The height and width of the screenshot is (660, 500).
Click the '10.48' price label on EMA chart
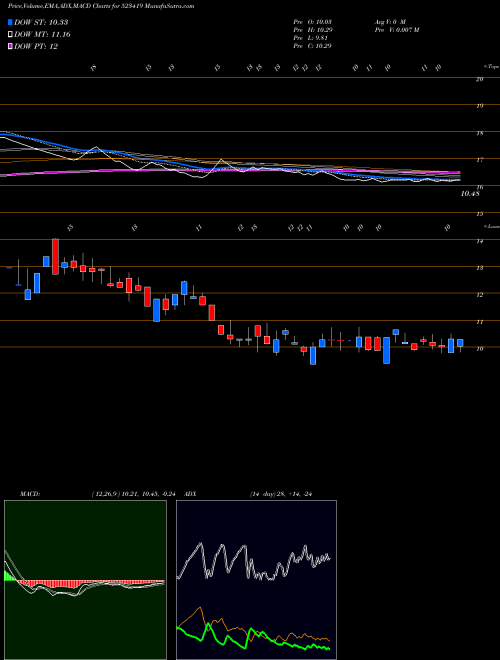tap(470, 194)
